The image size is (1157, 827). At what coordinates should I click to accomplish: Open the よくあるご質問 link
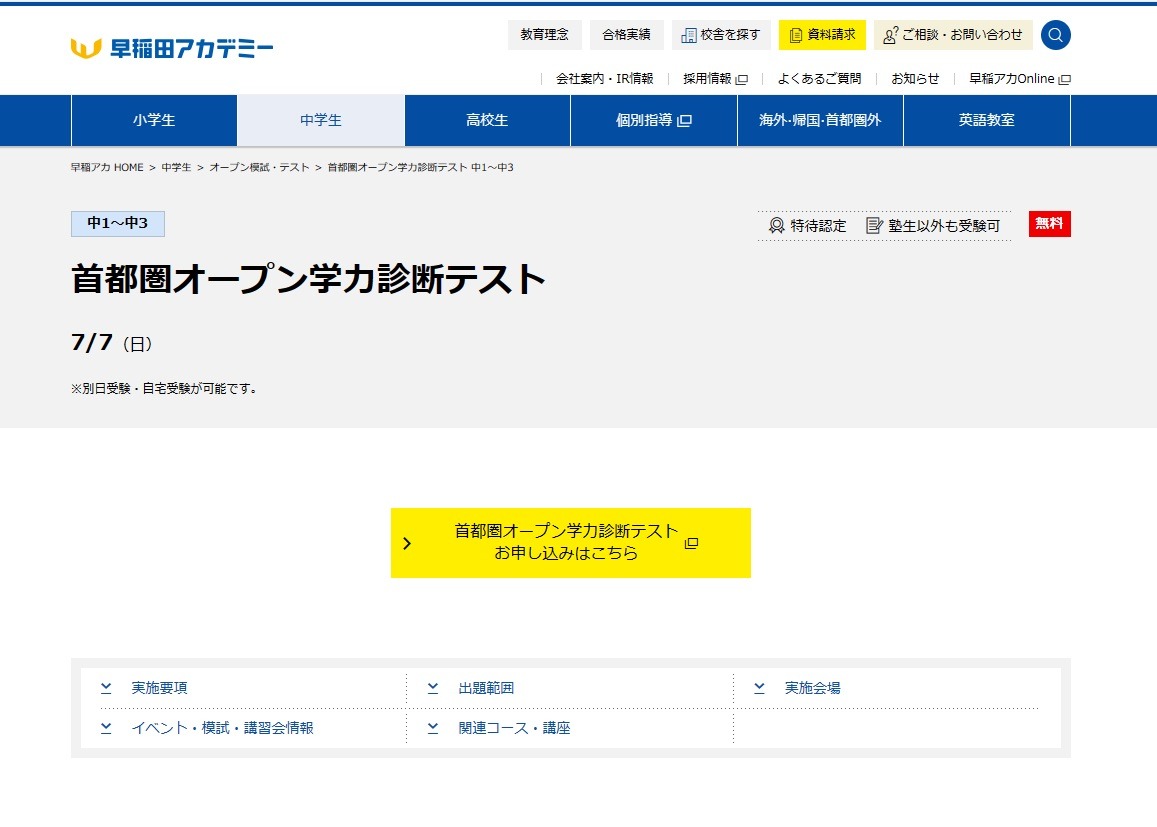pyautogui.click(x=819, y=79)
